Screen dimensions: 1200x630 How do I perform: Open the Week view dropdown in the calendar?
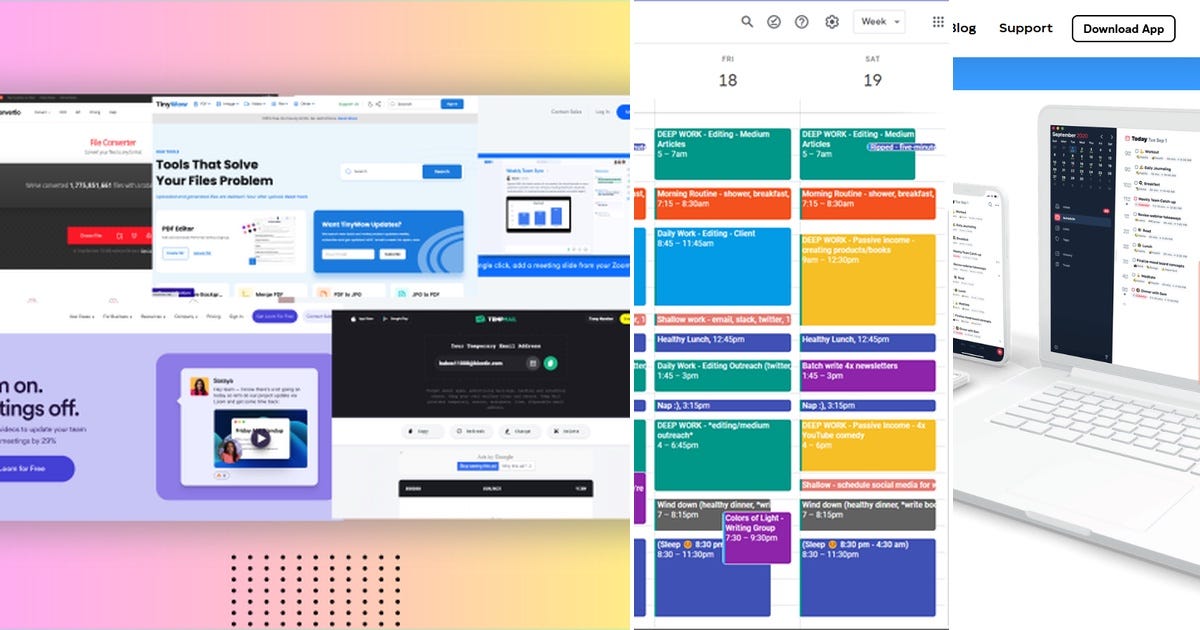pyautogui.click(x=878, y=21)
